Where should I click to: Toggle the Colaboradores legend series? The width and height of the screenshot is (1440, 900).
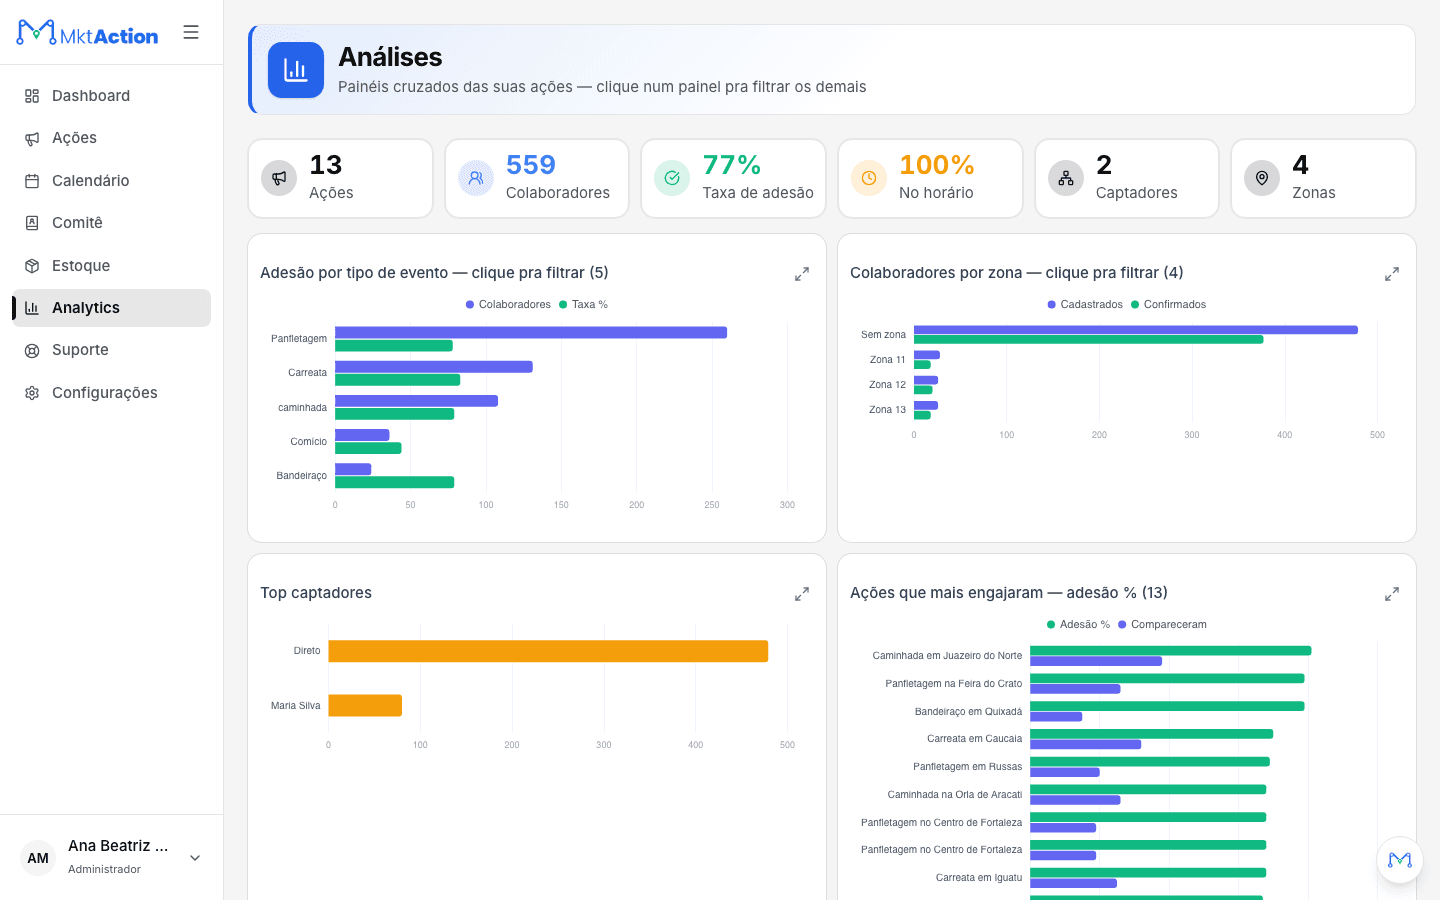click(x=508, y=305)
